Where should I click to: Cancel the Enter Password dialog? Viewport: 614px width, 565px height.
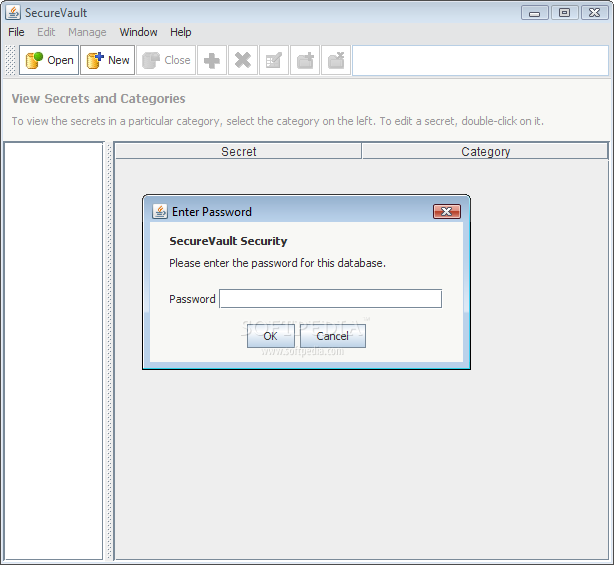pos(333,336)
